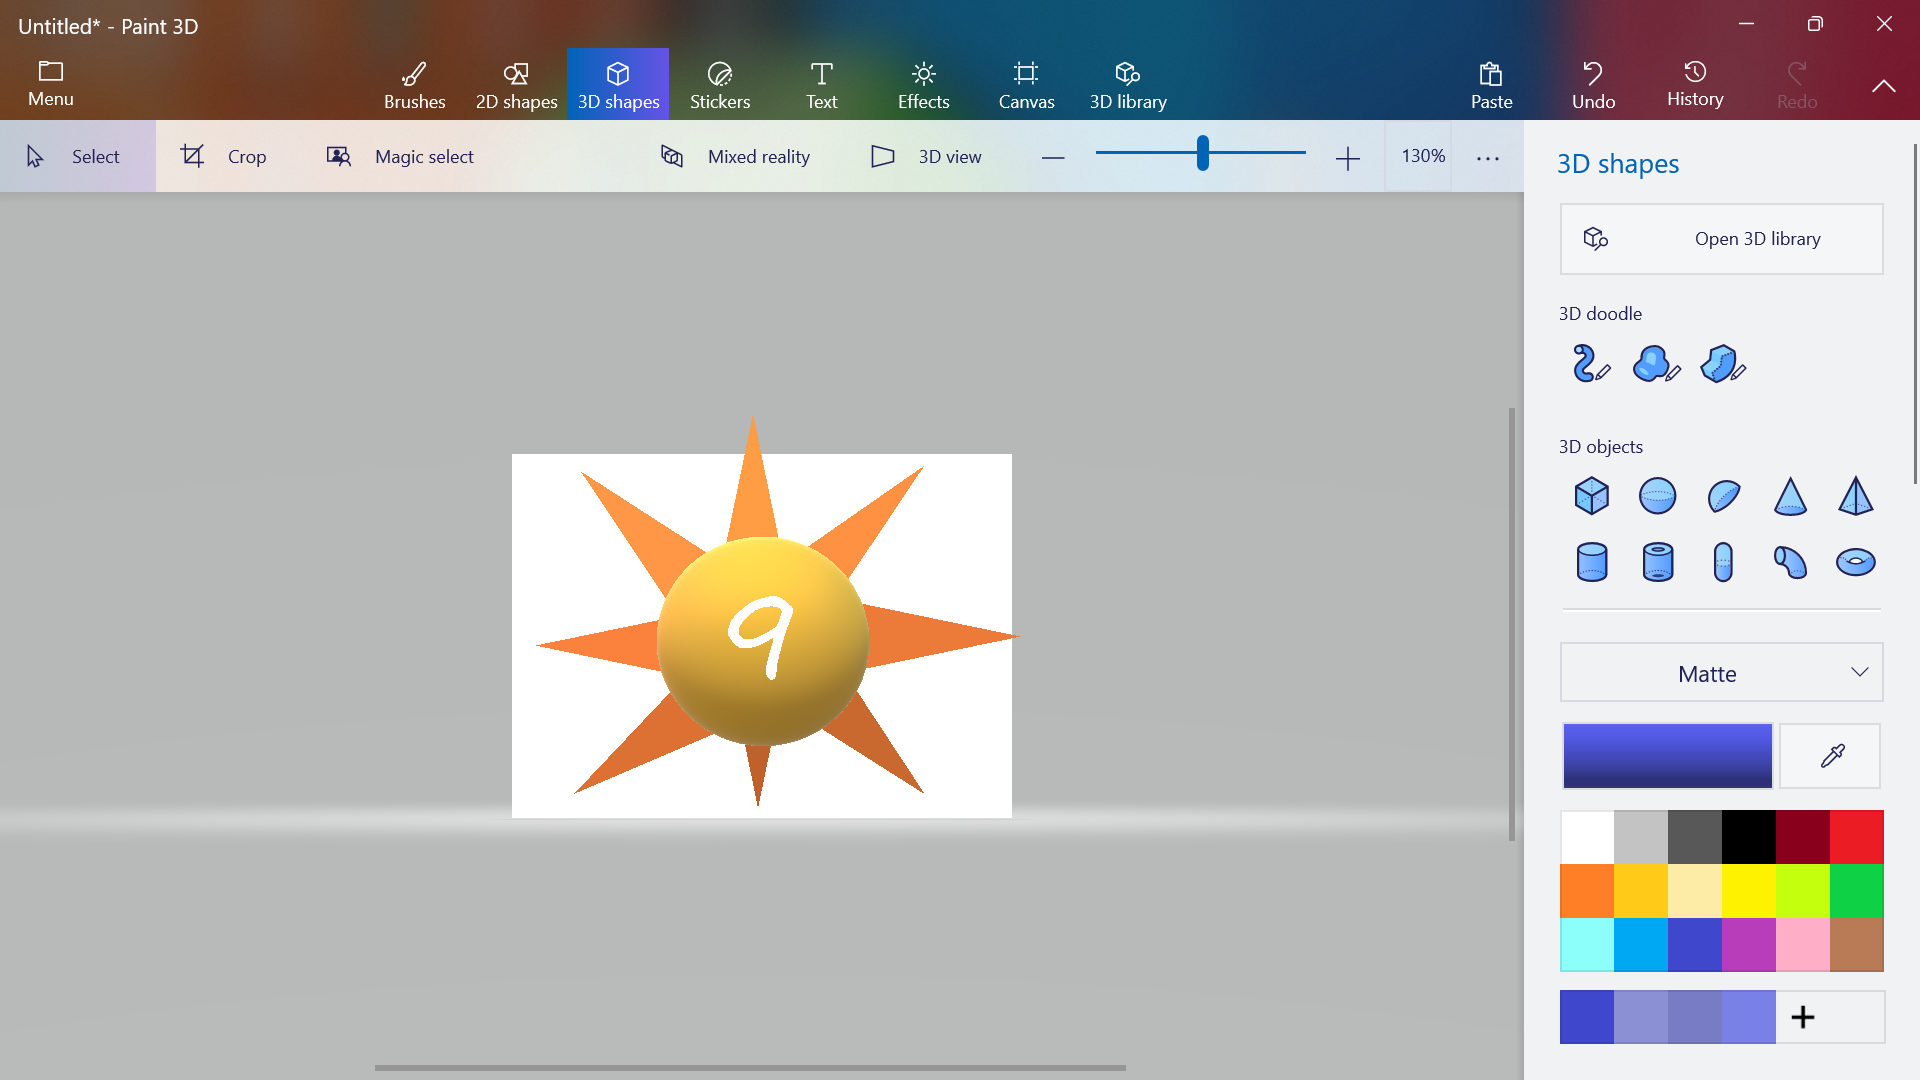The image size is (1920, 1080).
Task: Choose the doughnut 3D object
Action: coord(1855,562)
